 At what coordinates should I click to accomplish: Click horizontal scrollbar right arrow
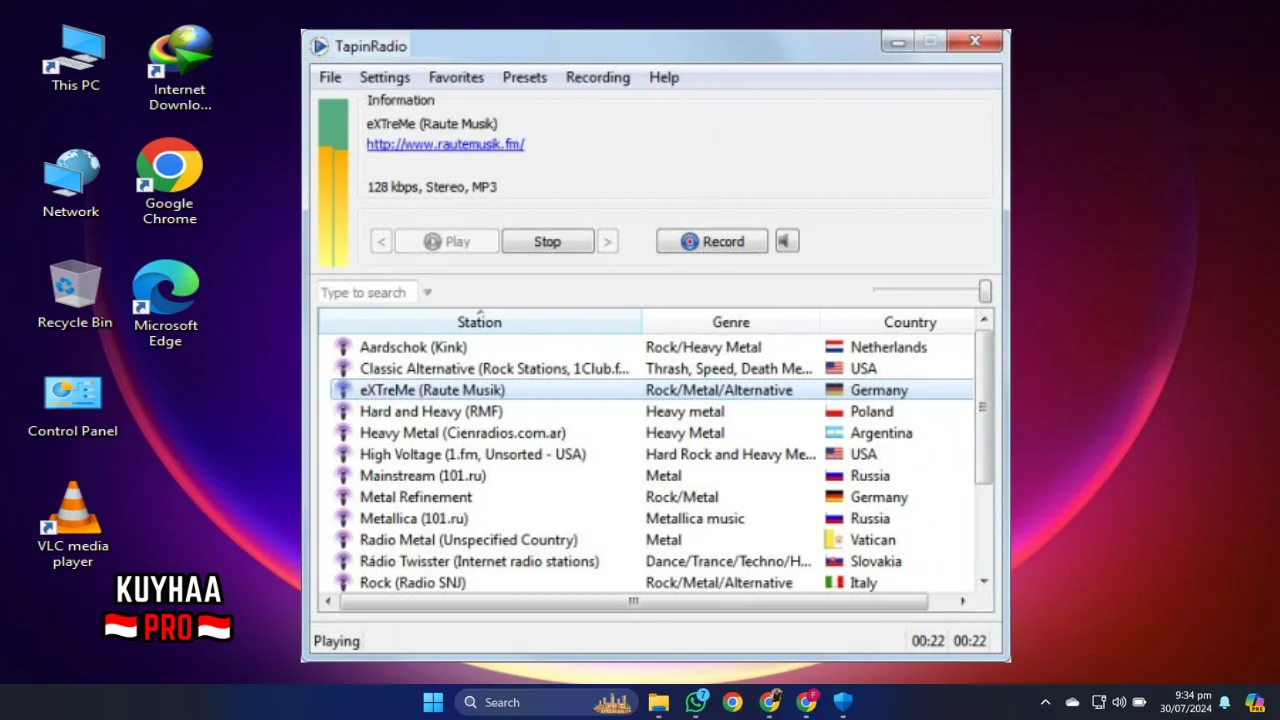(963, 601)
